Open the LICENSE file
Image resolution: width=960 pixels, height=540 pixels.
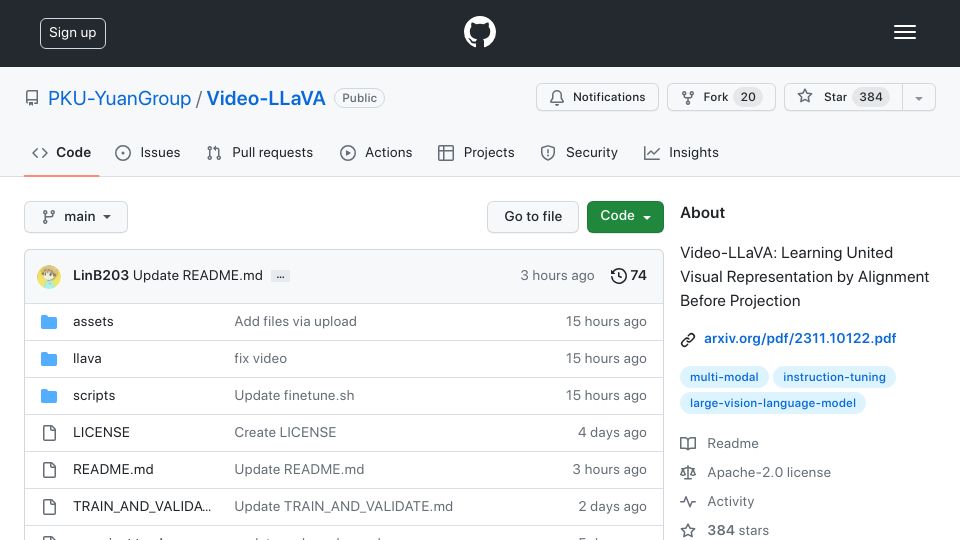(101, 432)
